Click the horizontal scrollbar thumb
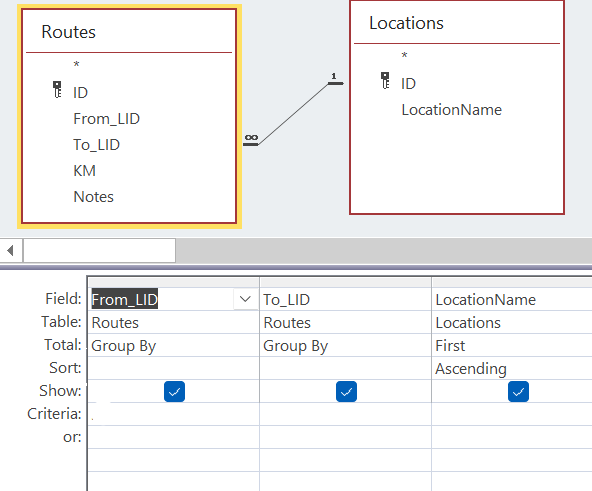Screen dimensions: 592x491 coord(99,250)
